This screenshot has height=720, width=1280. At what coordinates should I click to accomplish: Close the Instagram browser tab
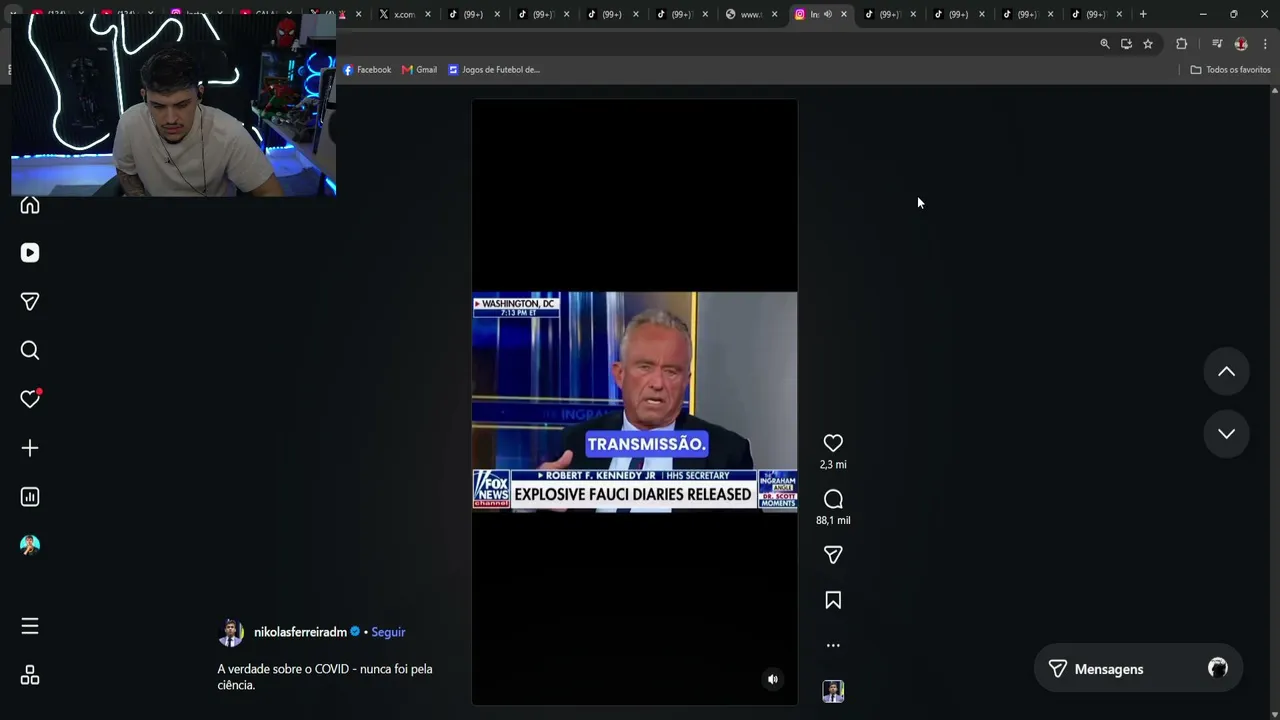(x=844, y=14)
